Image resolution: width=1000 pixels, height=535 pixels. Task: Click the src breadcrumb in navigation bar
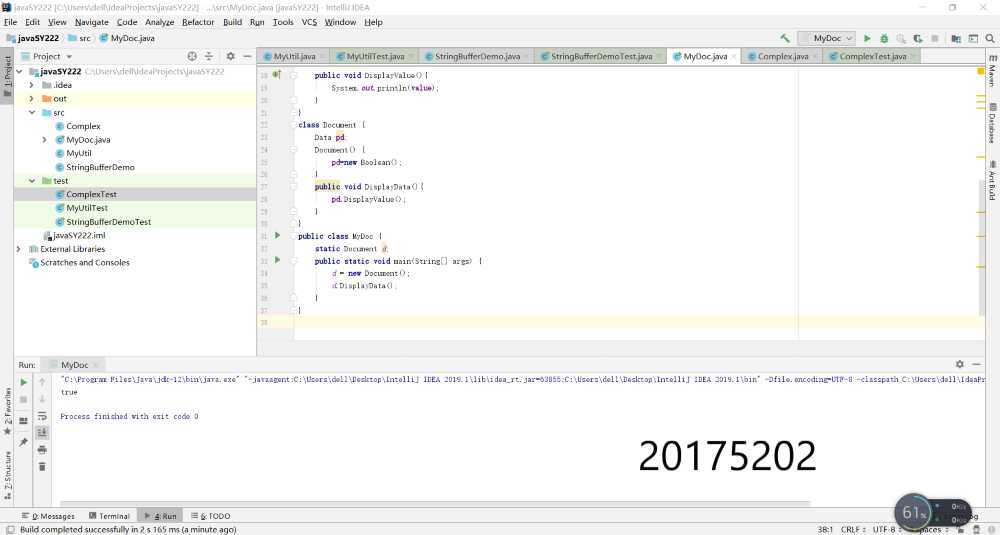79,38
